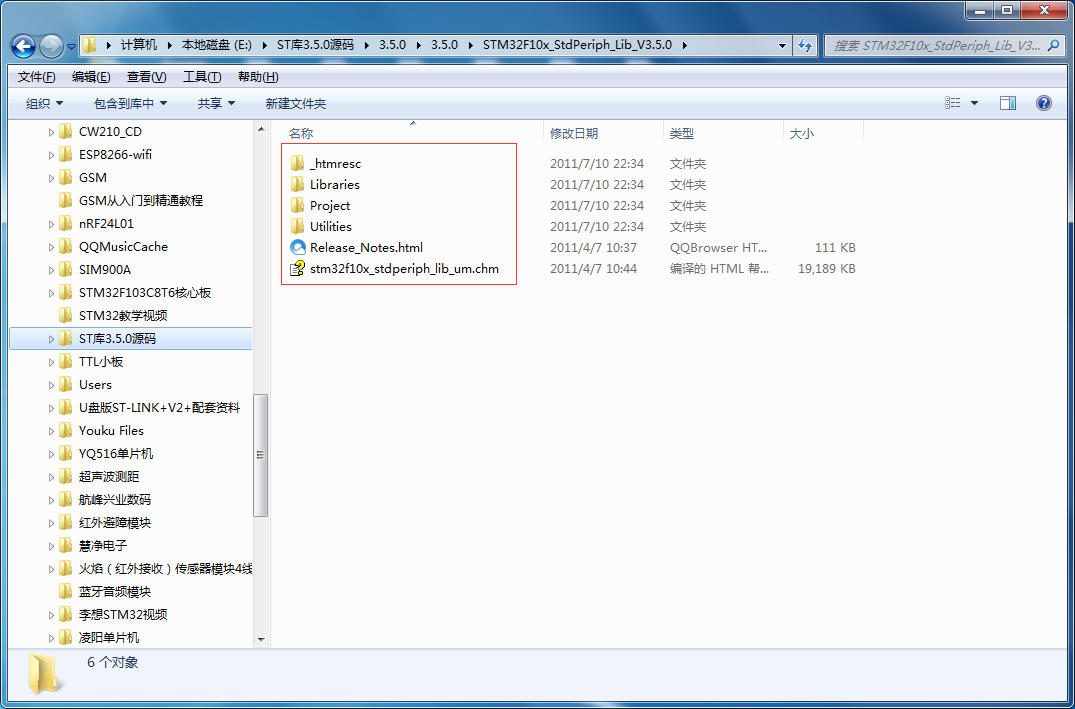Open the 文件(F) menu

pyautogui.click(x=36, y=77)
